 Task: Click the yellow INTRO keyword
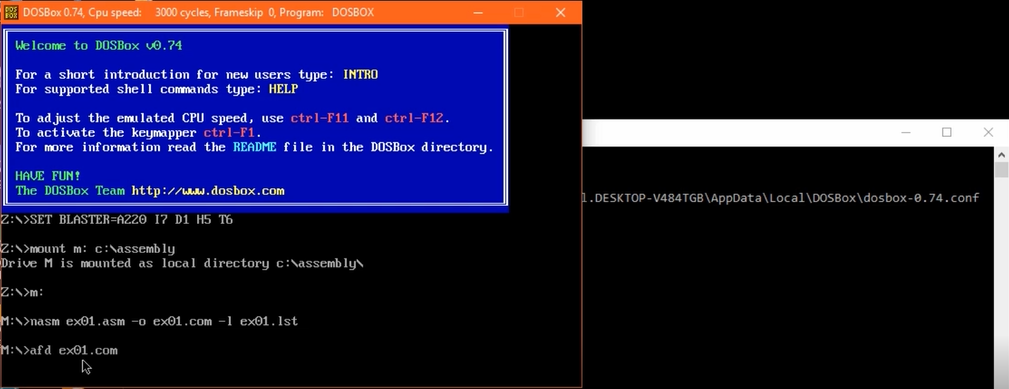[x=360, y=75]
